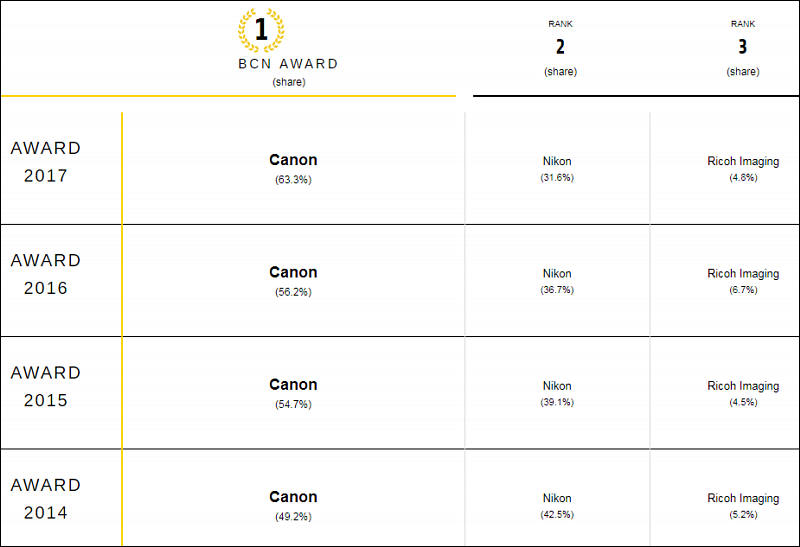Click the AWARD 2015 row label
800x547 pixels.
(46, 386)
